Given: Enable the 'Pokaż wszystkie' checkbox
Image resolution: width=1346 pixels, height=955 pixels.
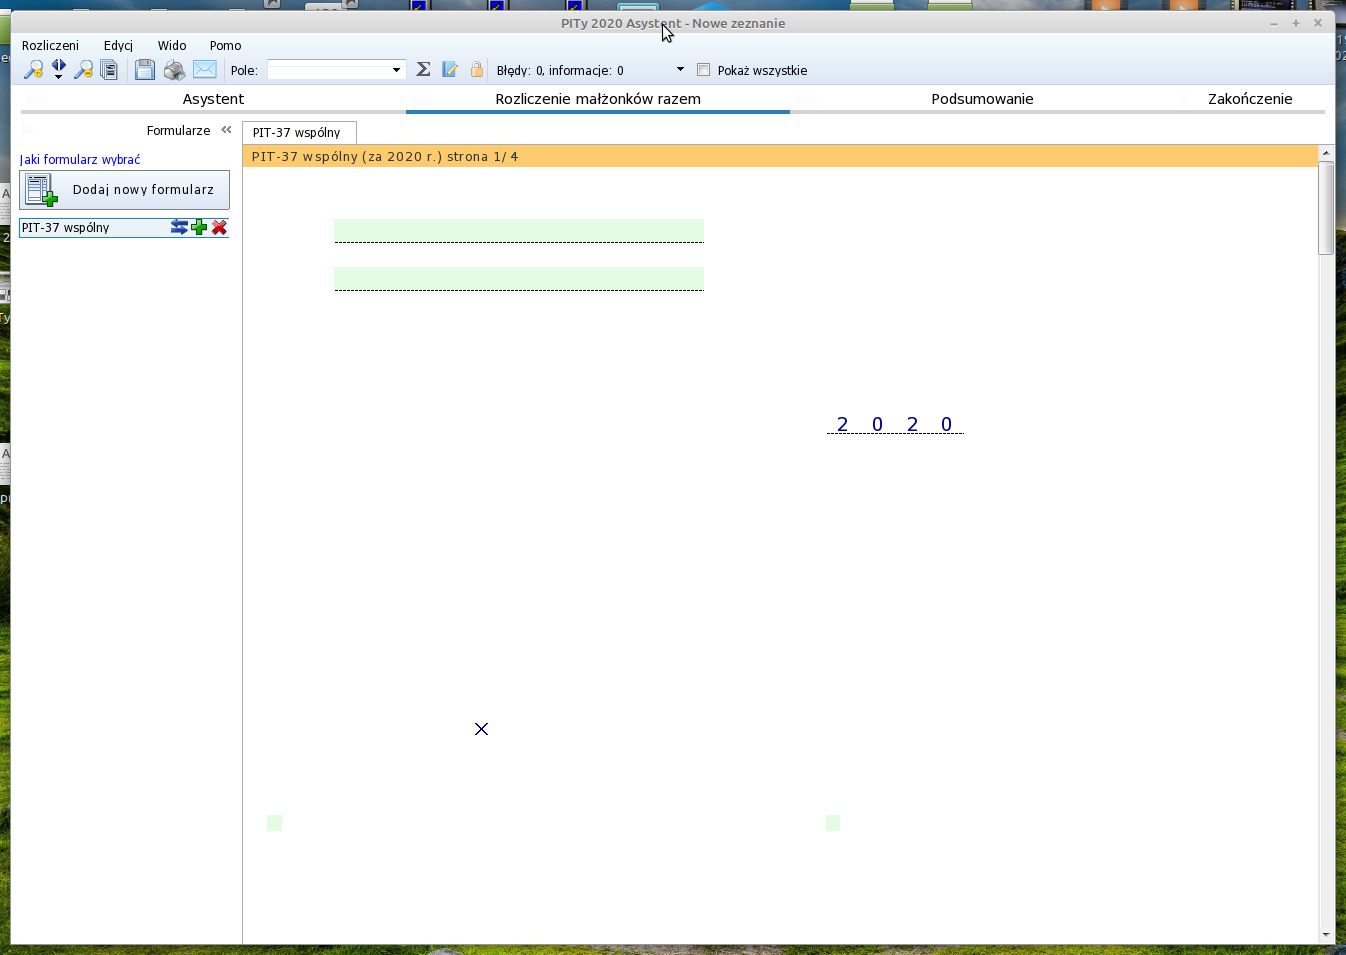Looking at the screenshot, I should pyautogui.click(x=704, y=70).
